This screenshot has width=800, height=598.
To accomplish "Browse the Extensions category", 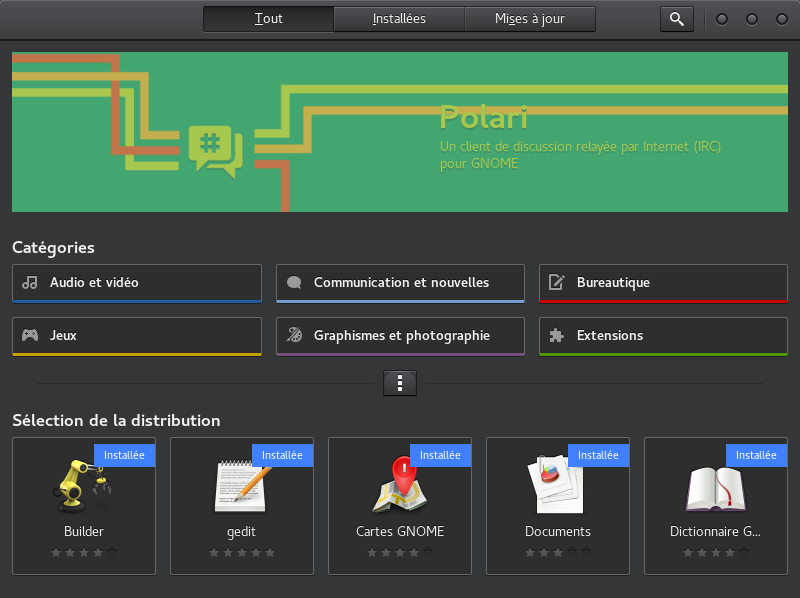I will [x=663, y=336].
